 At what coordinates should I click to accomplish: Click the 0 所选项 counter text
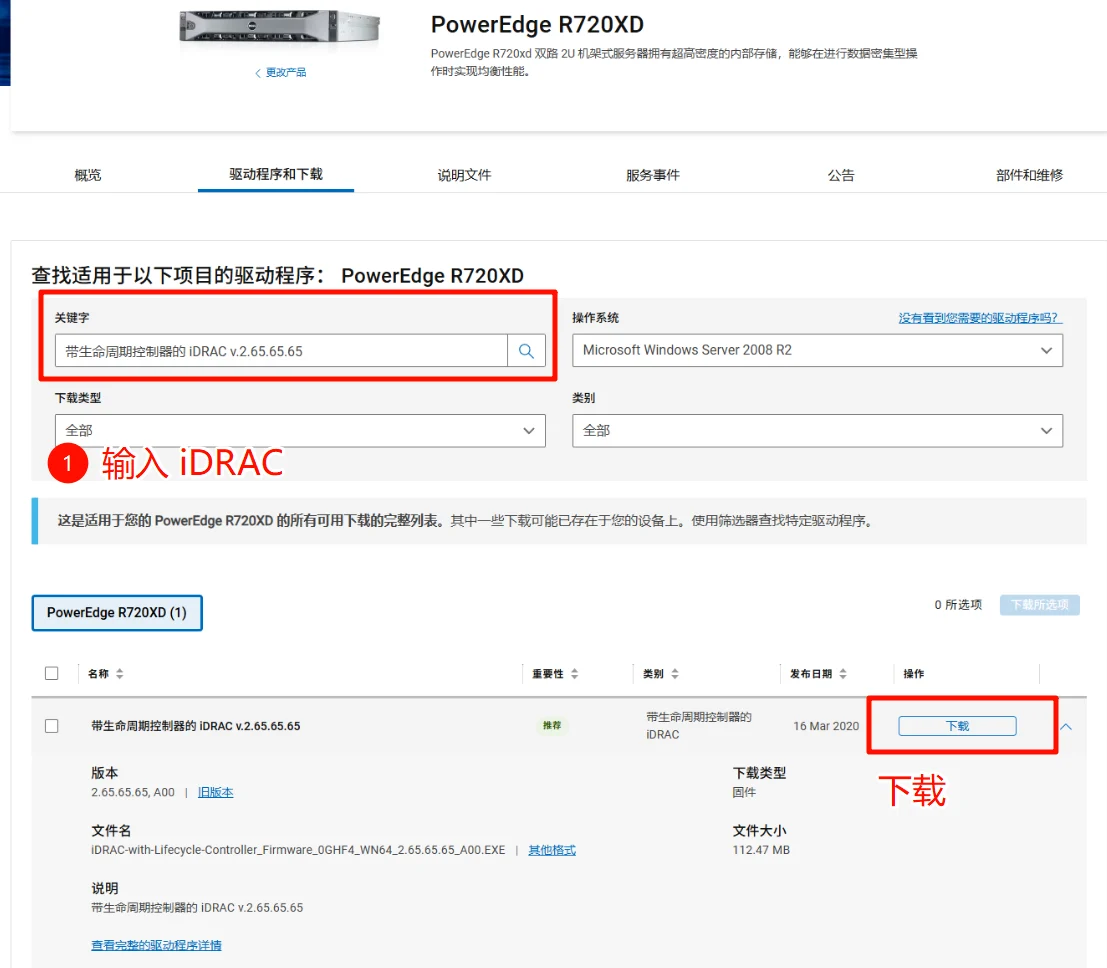958,604
